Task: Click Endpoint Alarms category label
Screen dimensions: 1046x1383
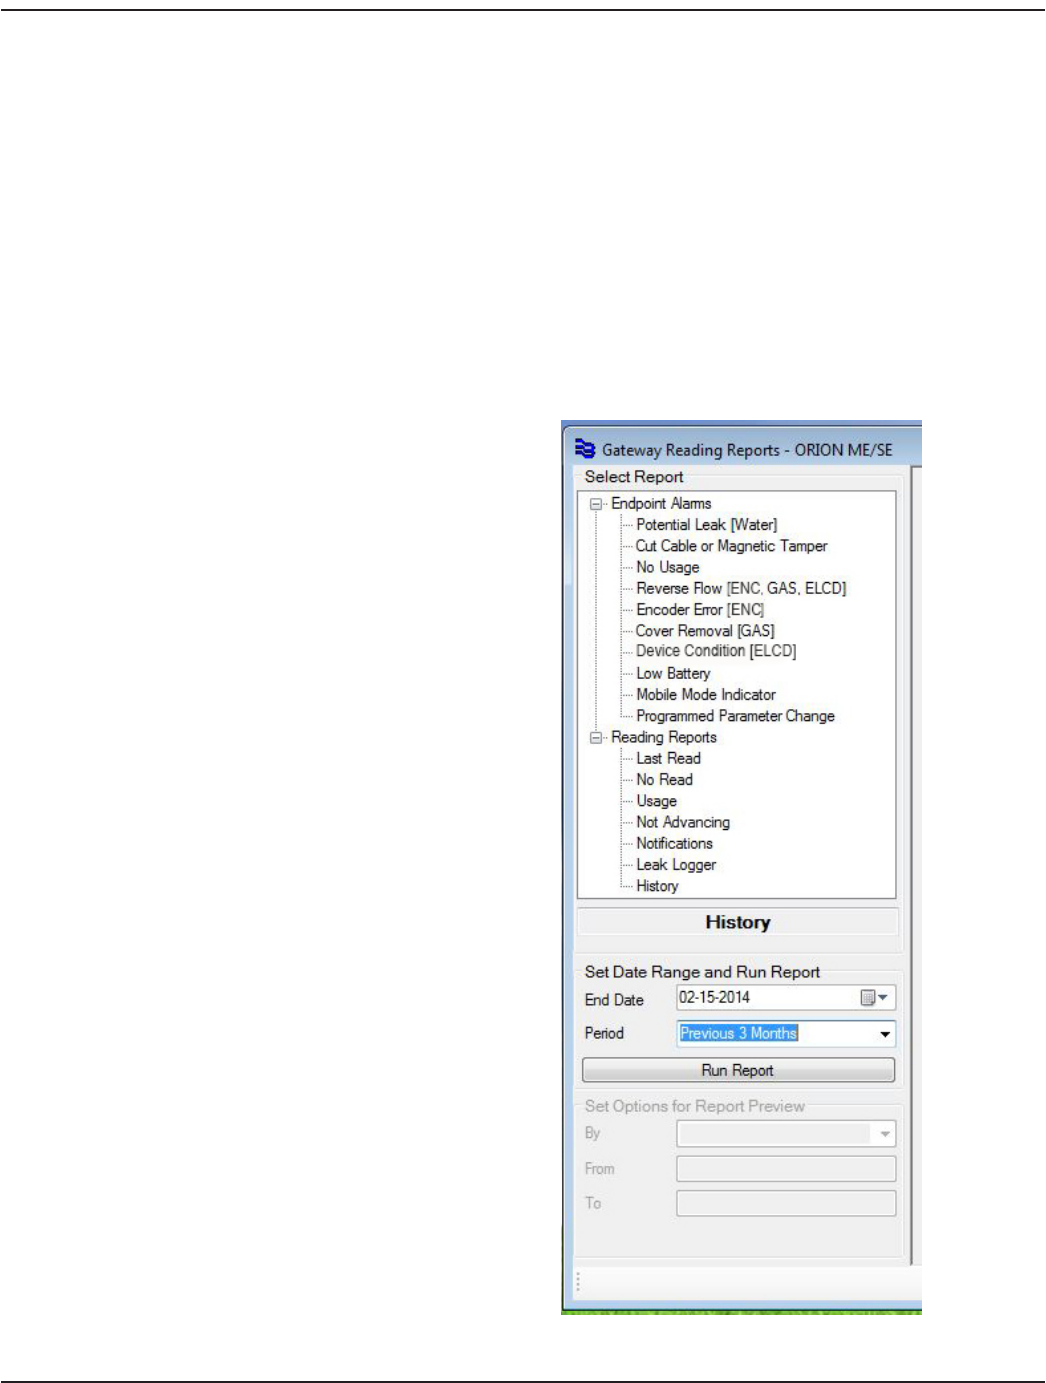Action: click(x=661, y=504)
